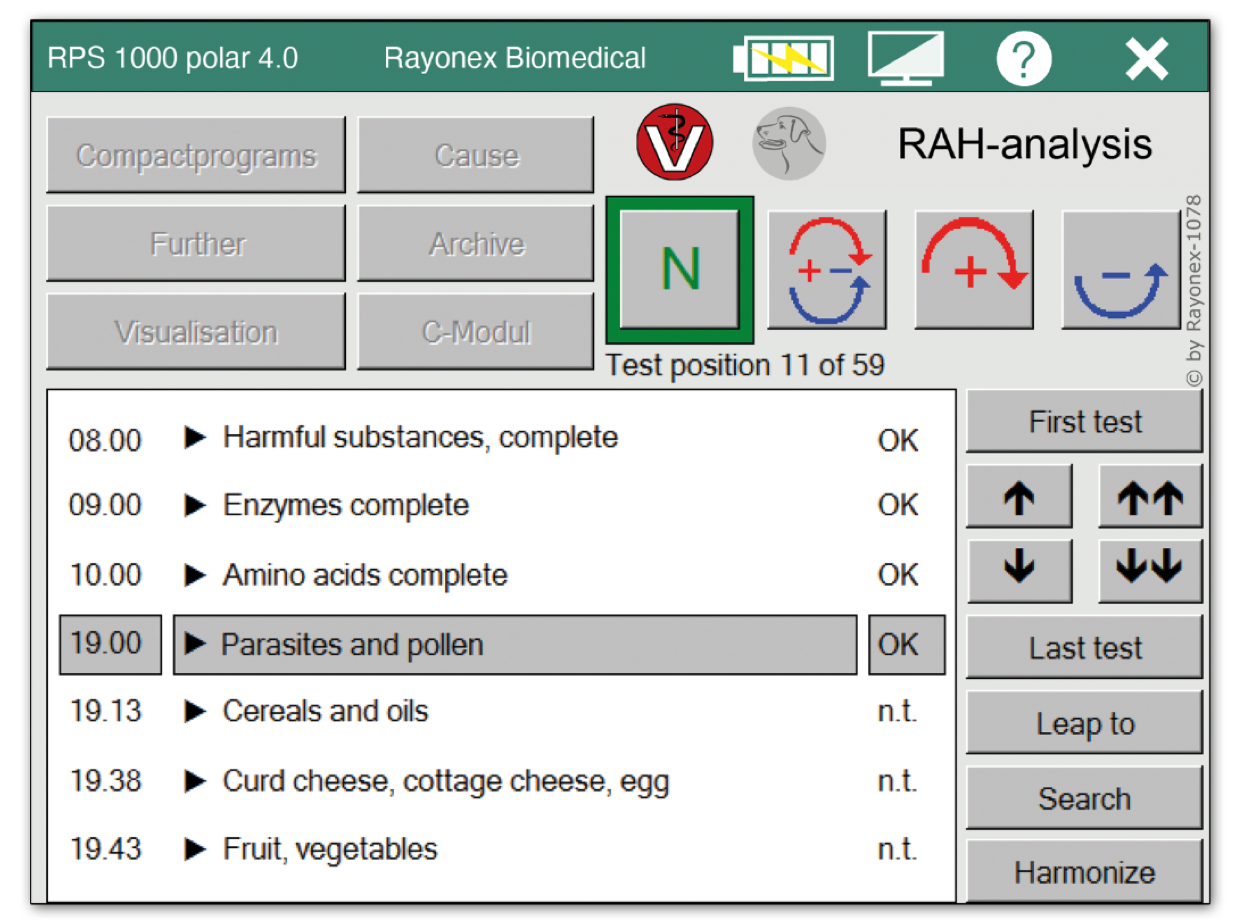This screenshot has height=920, width=1236.
Task: Click the red veterinary V emblem
Action: tap(675, 143)
